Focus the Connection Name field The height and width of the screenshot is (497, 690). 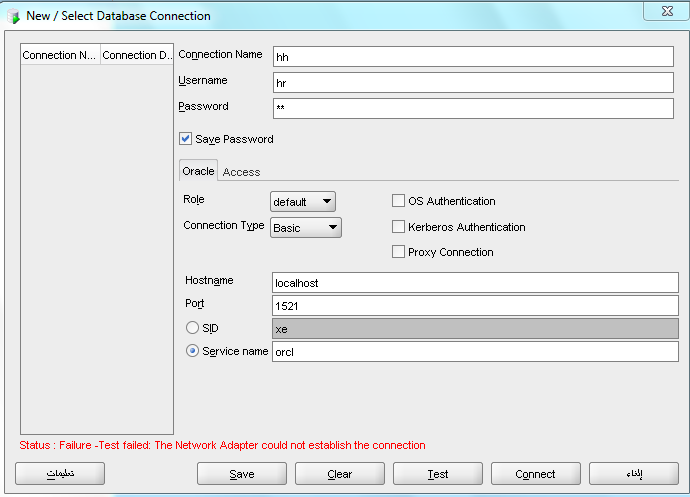tap(473, 57)
